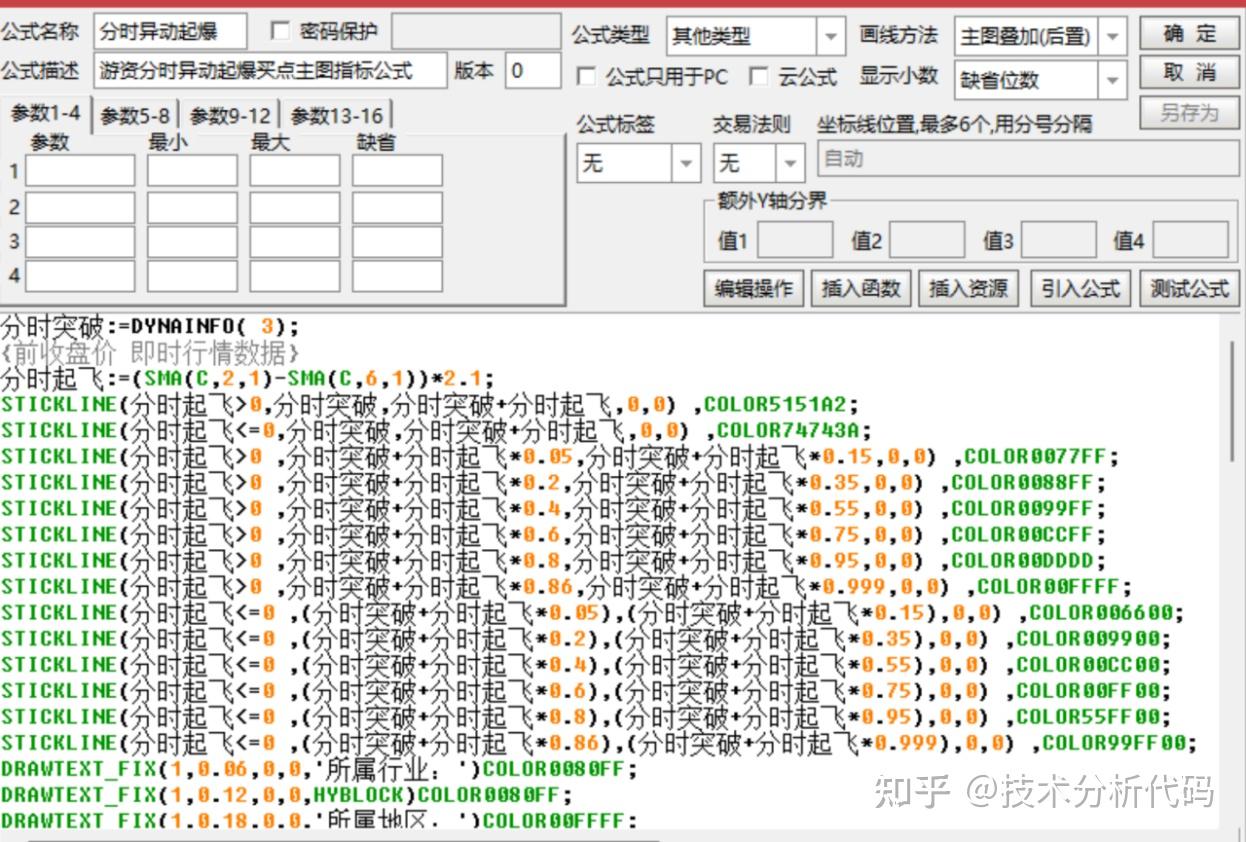
Task: Switch to the 参数13-16 tab
Action: (x=335, y=116)
